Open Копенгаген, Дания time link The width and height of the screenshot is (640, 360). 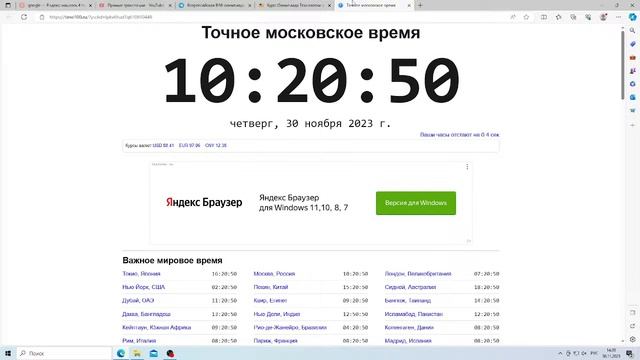pyautogui.click(x=409, y=327)
